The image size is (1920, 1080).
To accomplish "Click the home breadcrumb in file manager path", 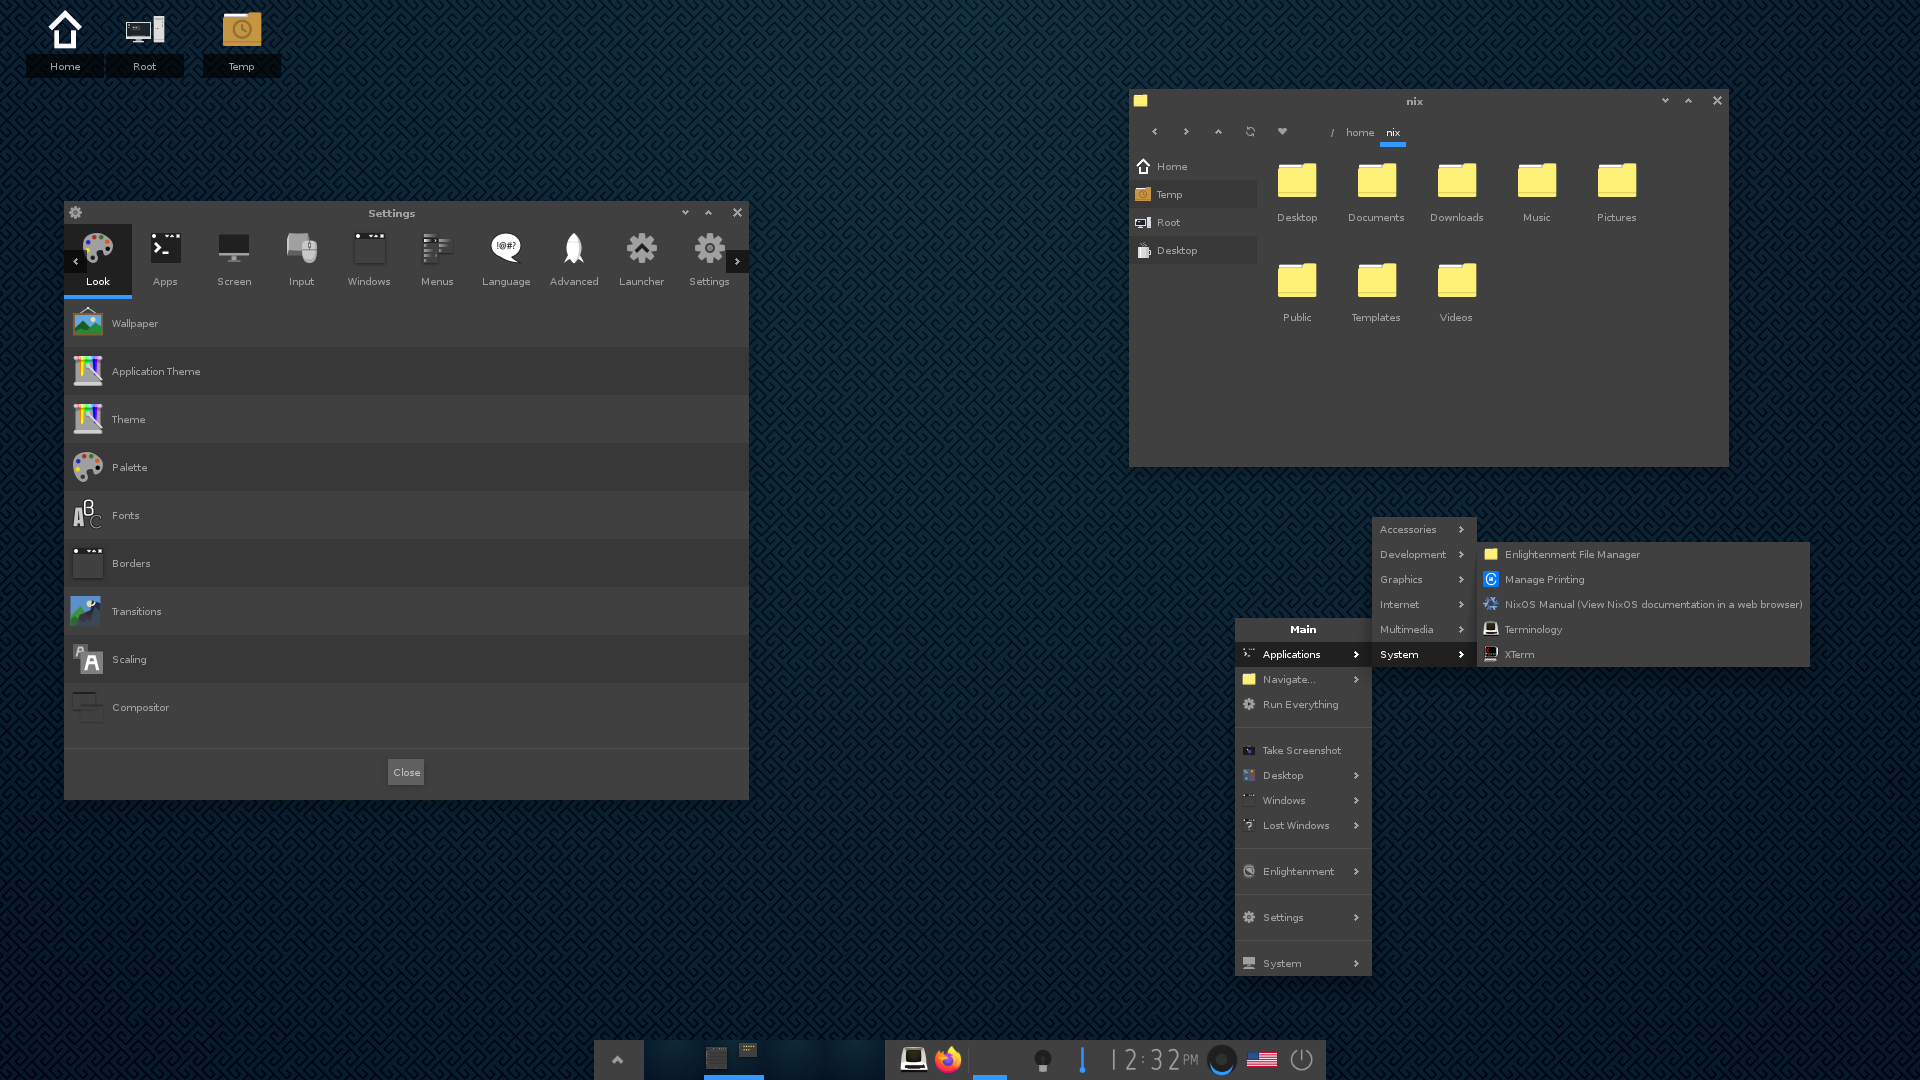I will point(1359,132).
